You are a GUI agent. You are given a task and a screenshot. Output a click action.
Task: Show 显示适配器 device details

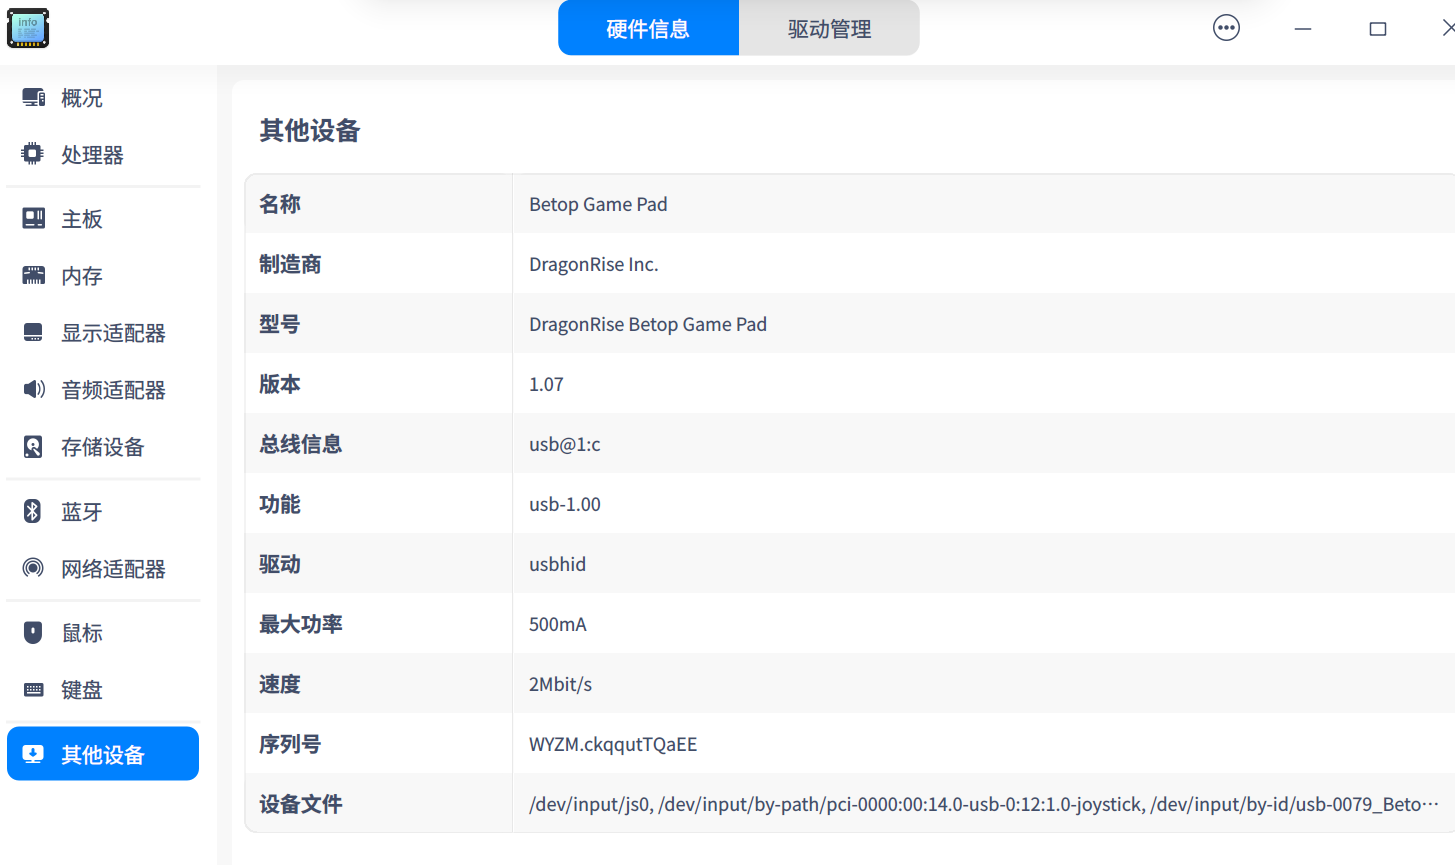(x=103, y=332)
